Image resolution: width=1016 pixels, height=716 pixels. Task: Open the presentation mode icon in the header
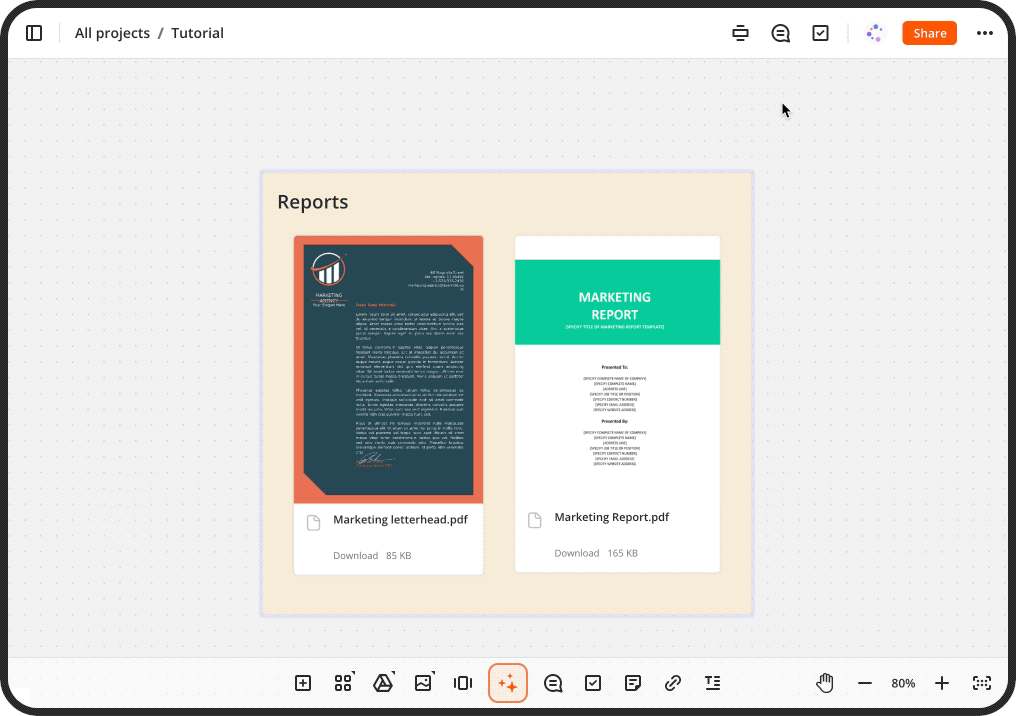[x=740, y=33]
